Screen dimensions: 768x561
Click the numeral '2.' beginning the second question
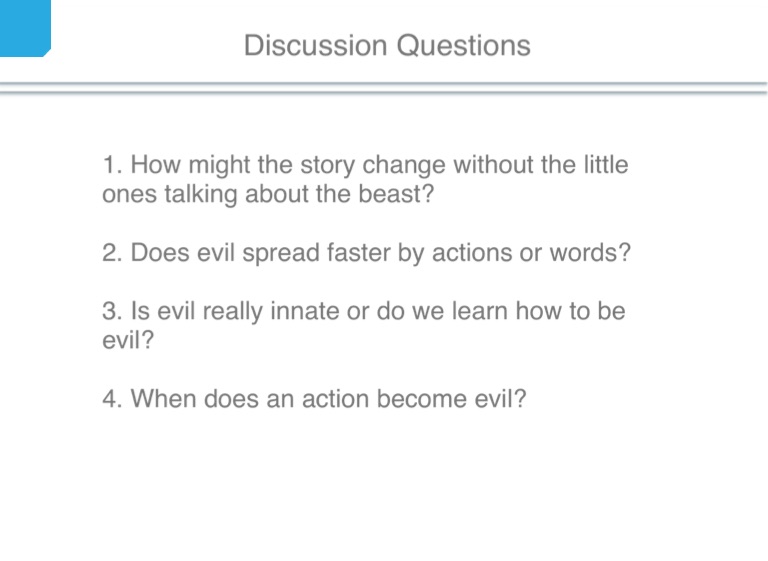click(112, 253)
